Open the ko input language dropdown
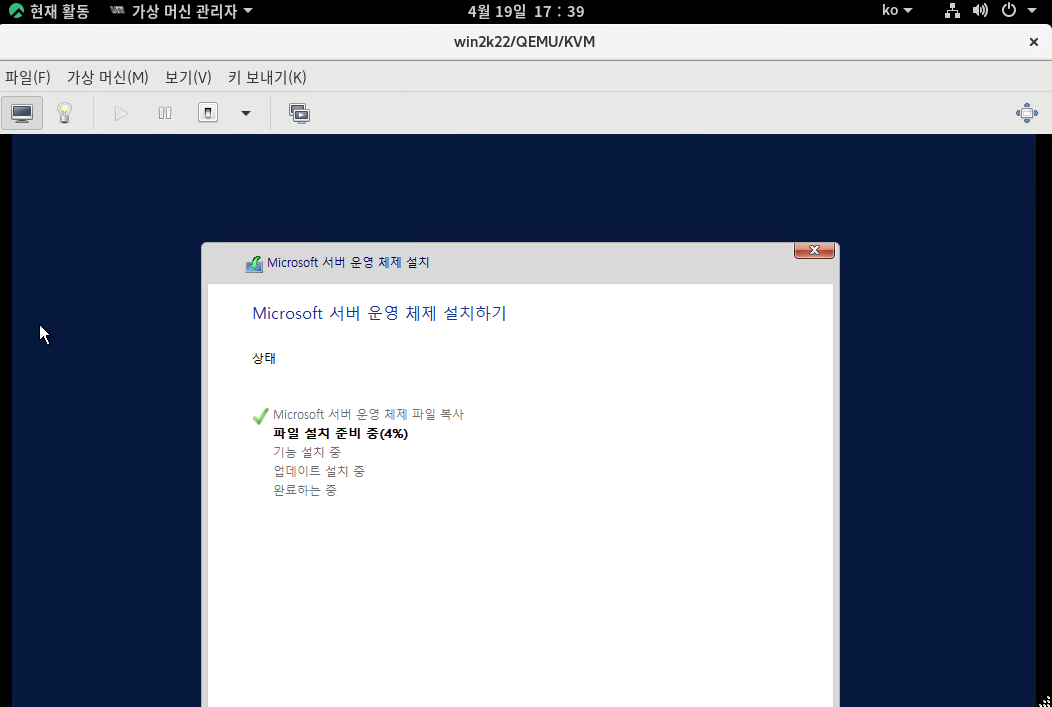Viewport: 1052px width, 707px height. point(897,11)
